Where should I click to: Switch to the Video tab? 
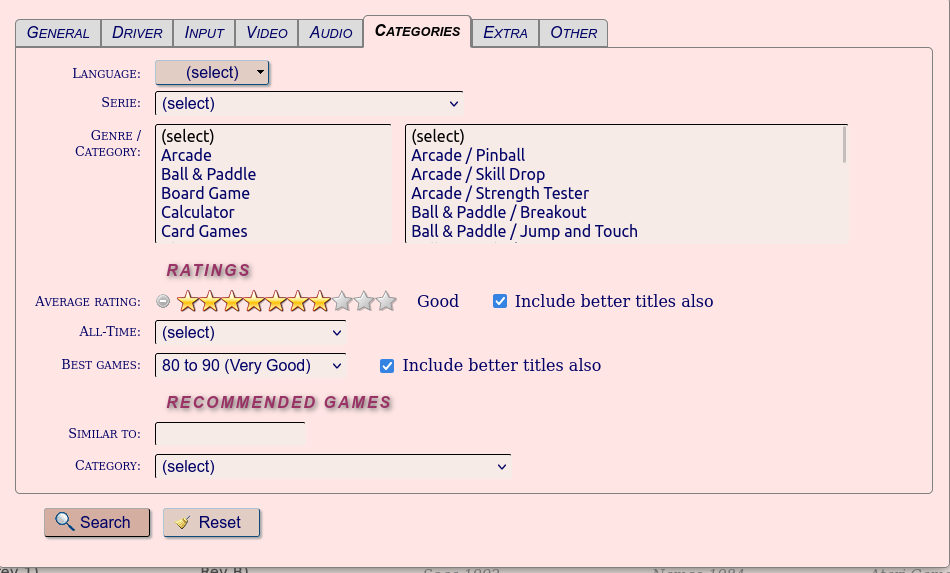[x=267, y=32]
